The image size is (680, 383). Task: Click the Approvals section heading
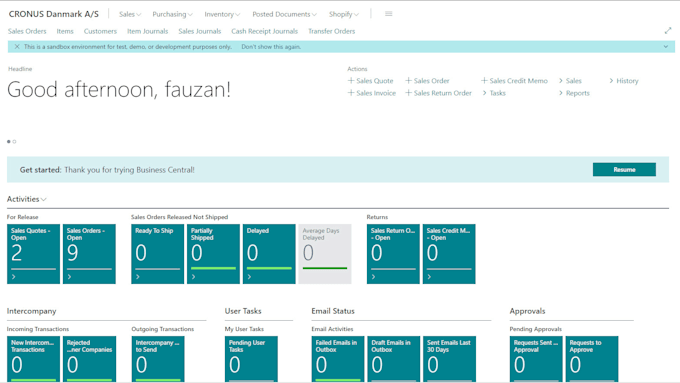(x=527, y=311)
